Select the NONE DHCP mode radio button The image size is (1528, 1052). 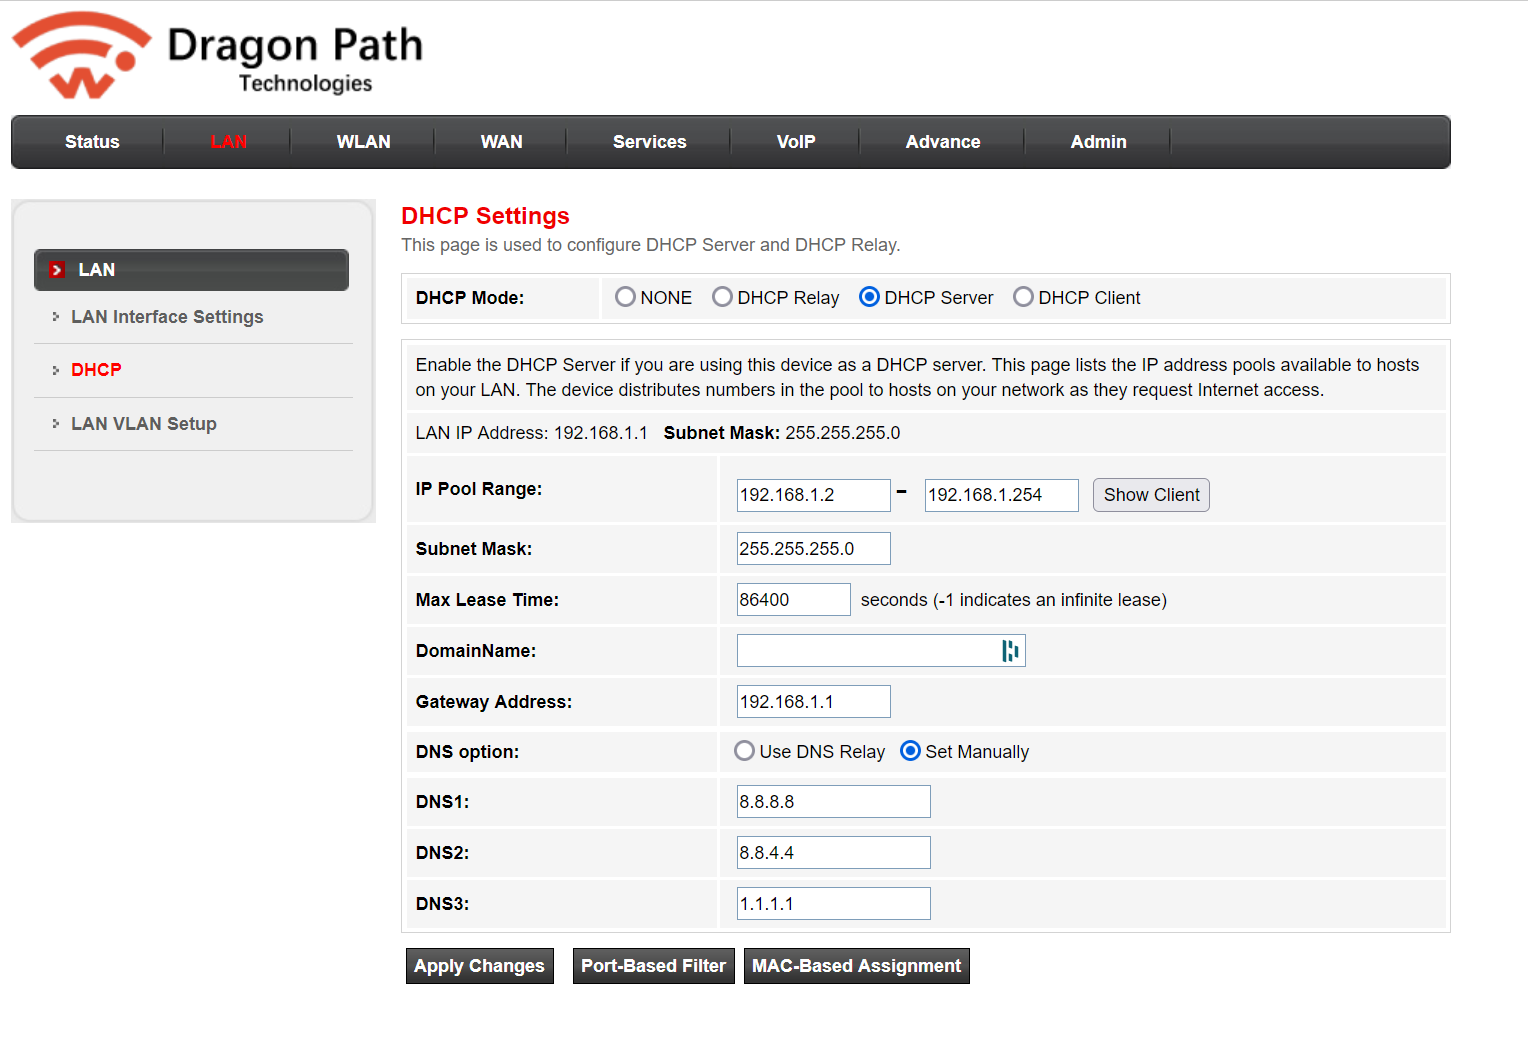click(626, 297)
